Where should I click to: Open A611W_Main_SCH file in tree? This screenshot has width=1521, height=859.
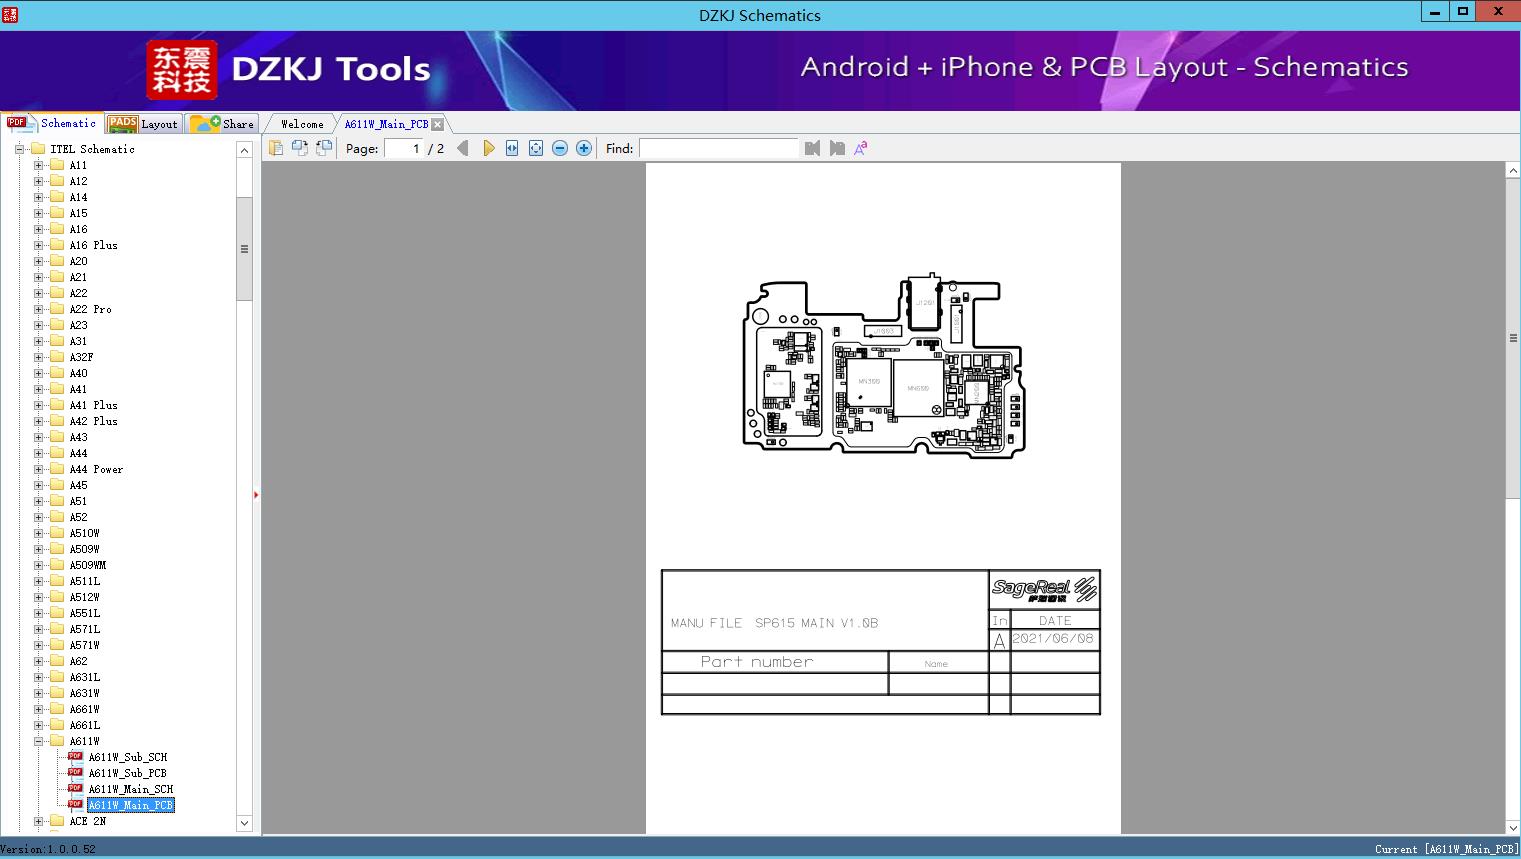pos(130,789)
